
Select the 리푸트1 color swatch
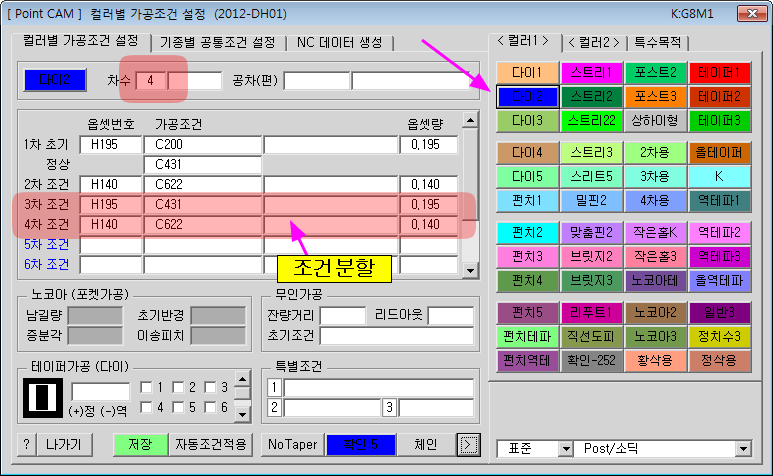(x=591, y=313)
